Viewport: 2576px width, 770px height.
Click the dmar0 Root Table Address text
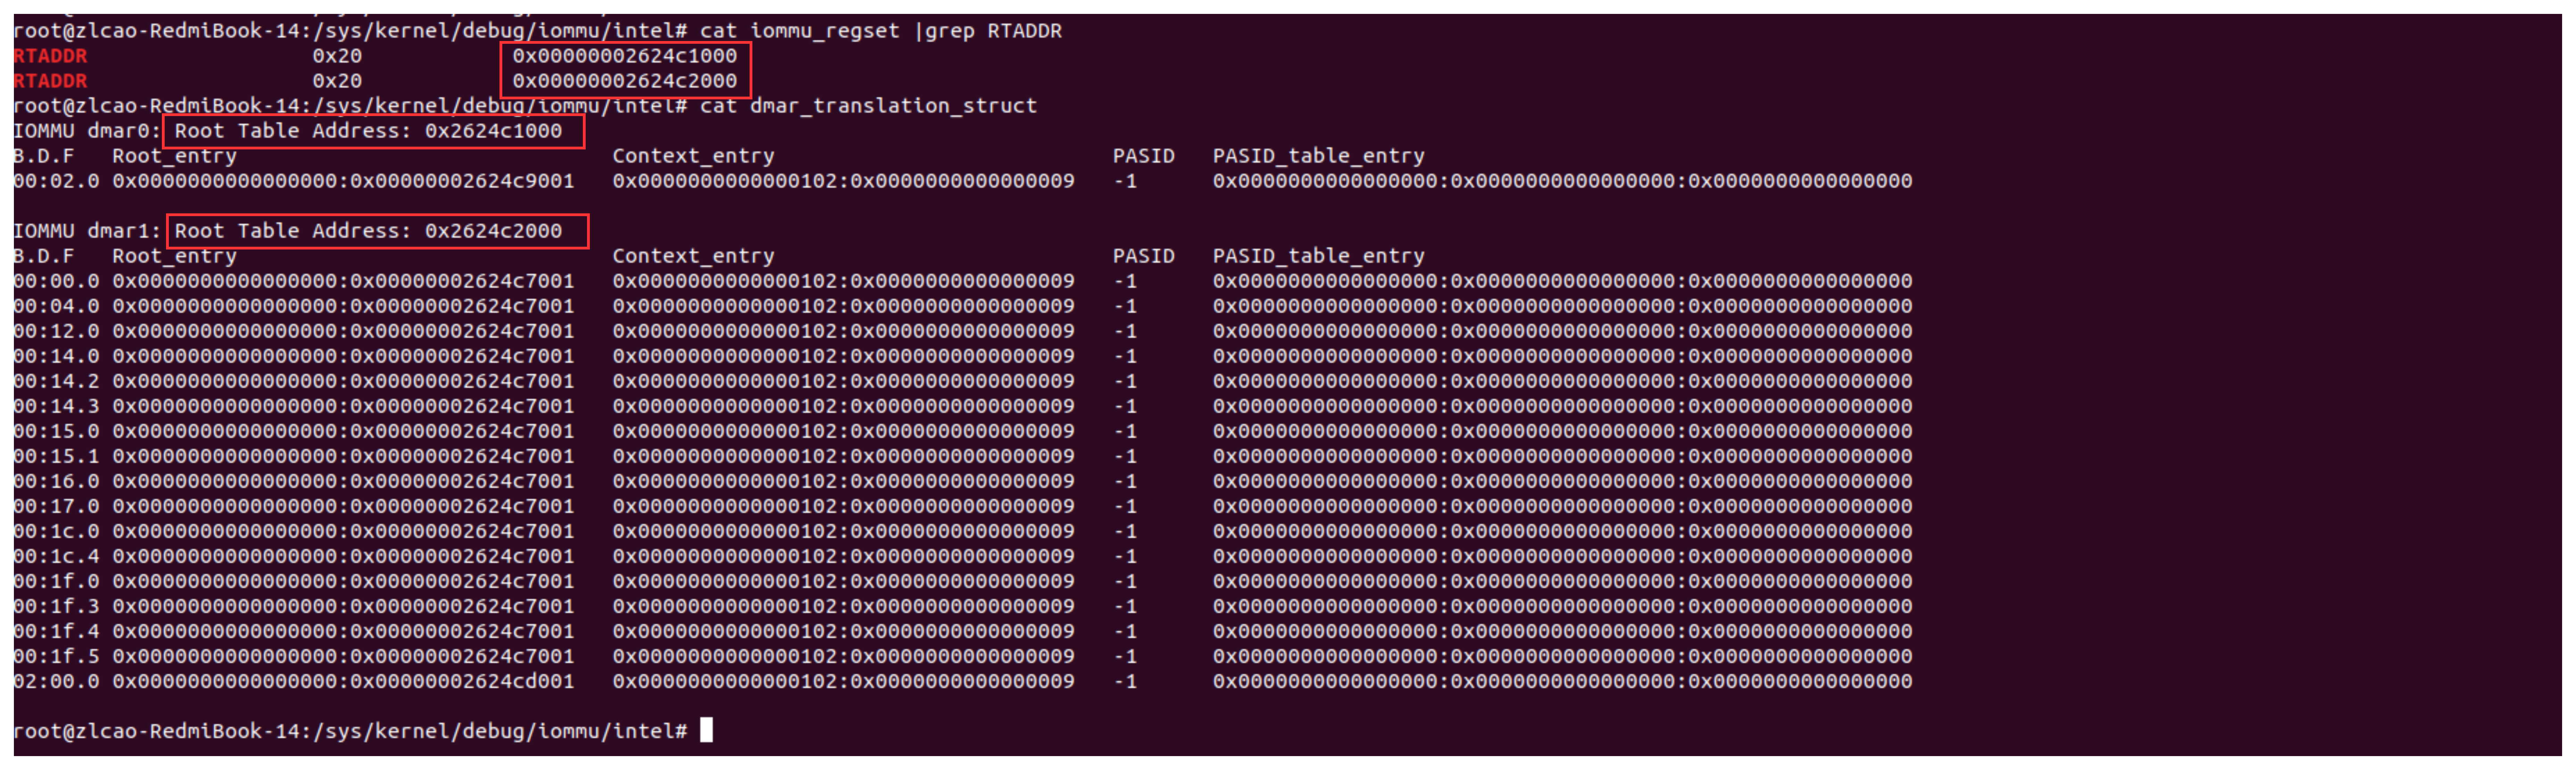[x=368, y=131]
